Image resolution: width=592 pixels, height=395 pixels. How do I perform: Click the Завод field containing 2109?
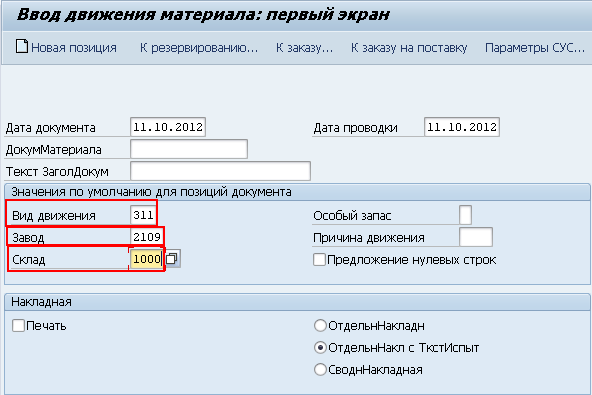click(146, 237)
